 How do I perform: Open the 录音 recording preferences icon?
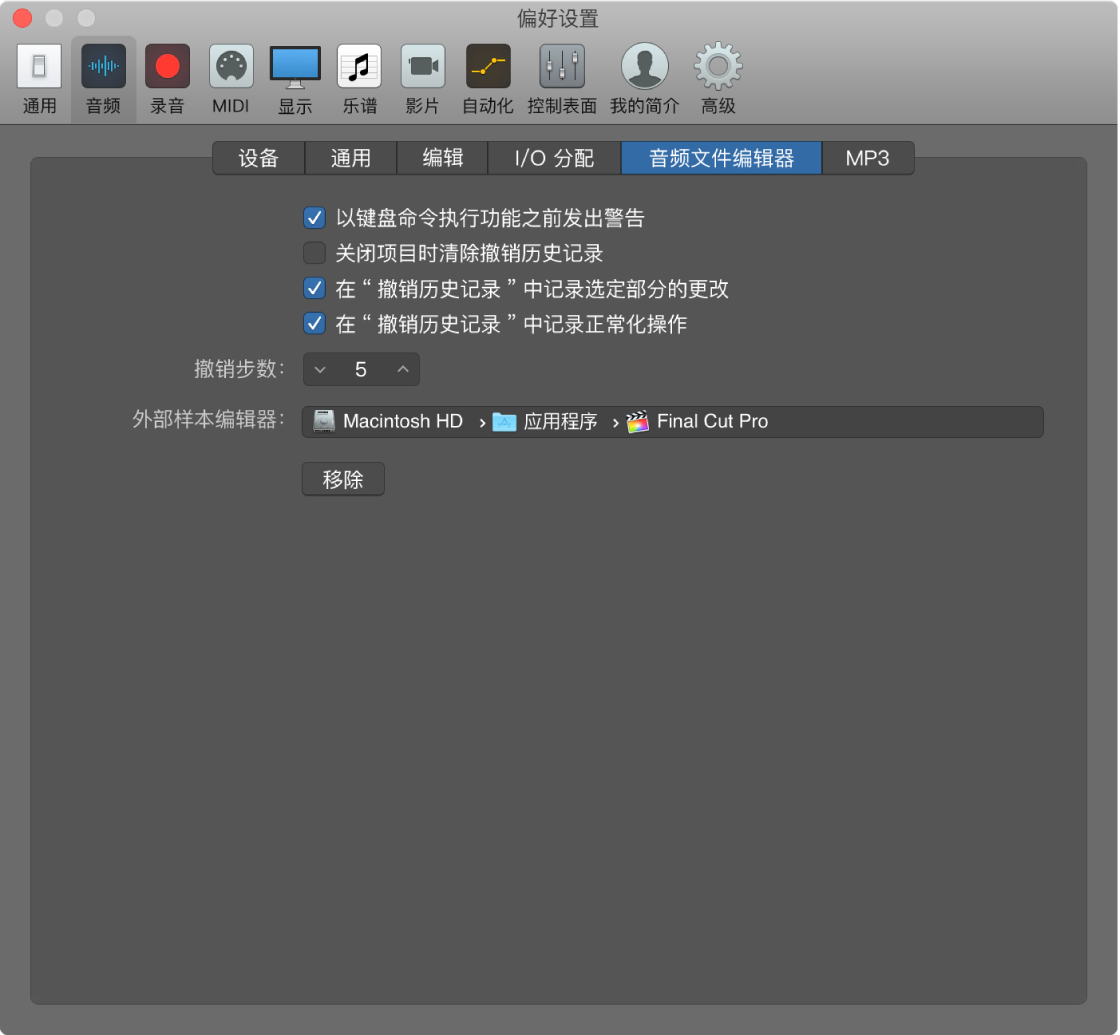pos(167,66)
